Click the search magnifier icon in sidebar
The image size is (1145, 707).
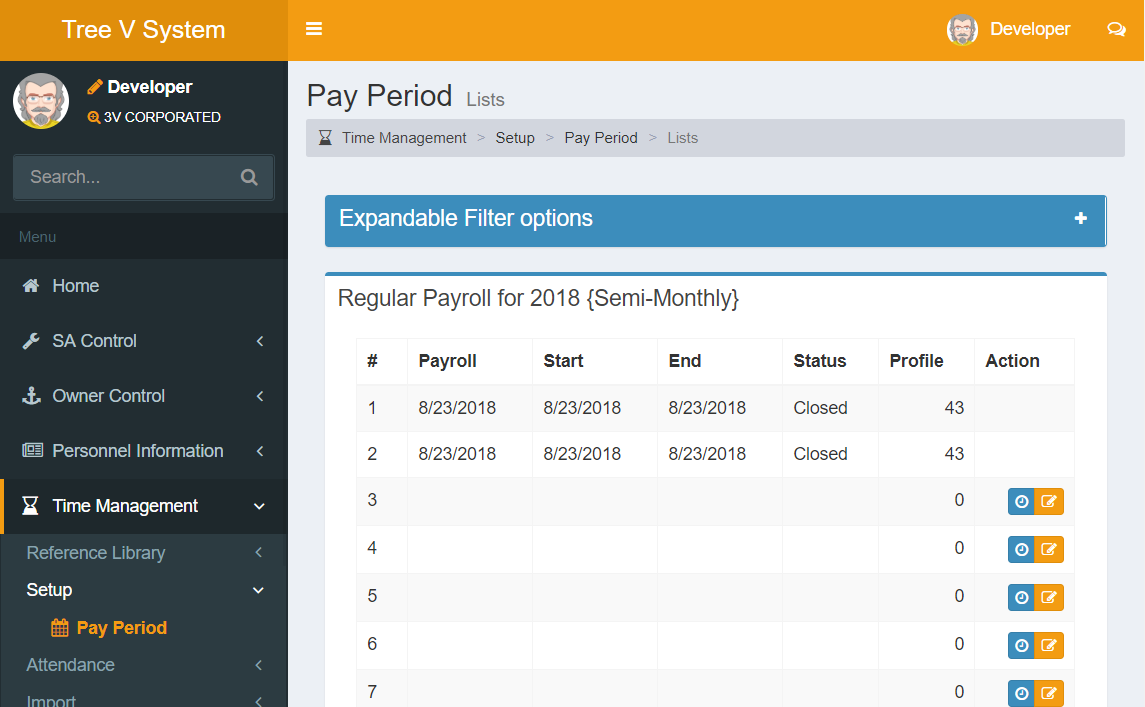tap(249, 177)
